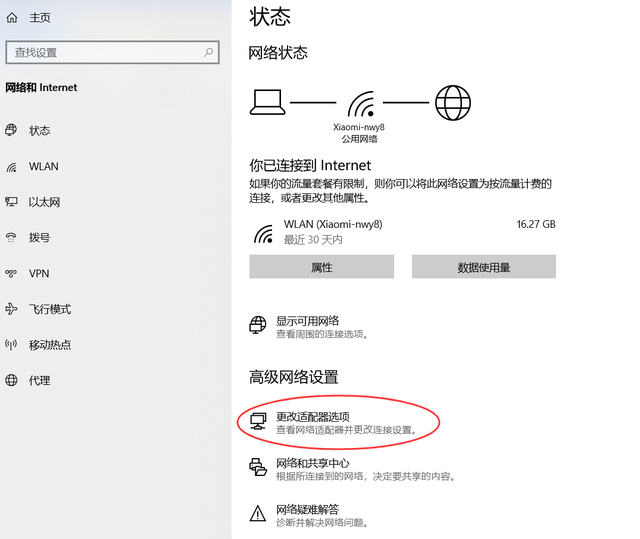Click the Internet globe in network diagram
Viewport: 640px width, 539px height.
(453, 103)
